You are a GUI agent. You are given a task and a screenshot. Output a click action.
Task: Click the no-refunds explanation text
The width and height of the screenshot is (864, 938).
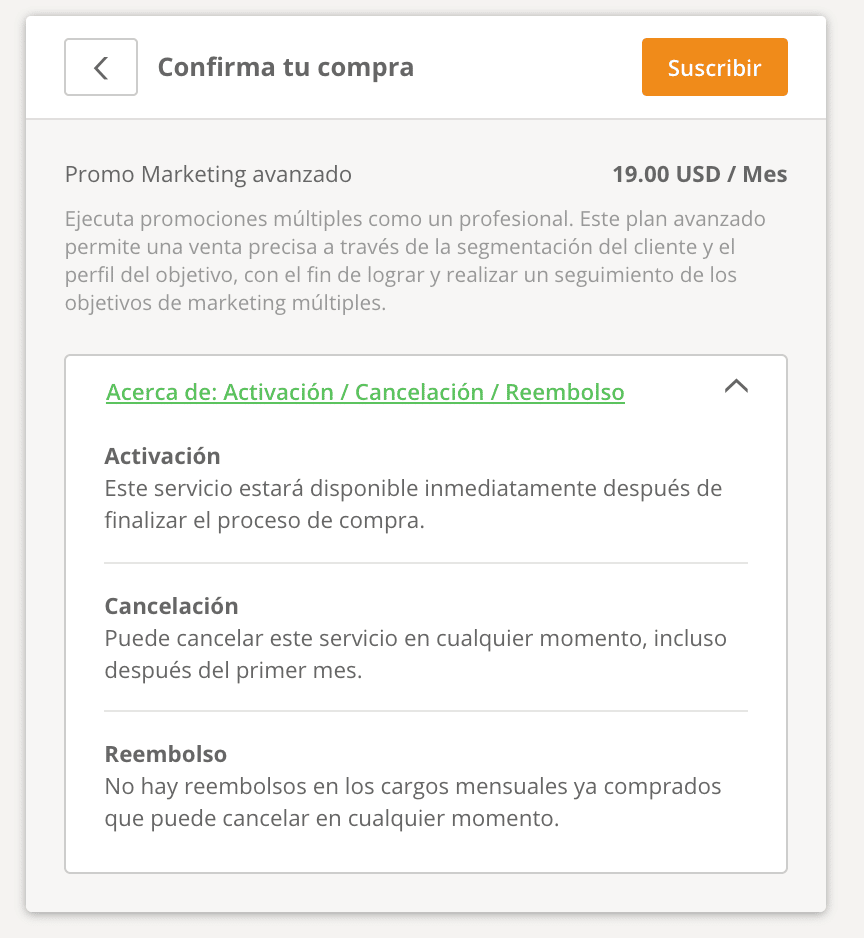click(412, 803)
